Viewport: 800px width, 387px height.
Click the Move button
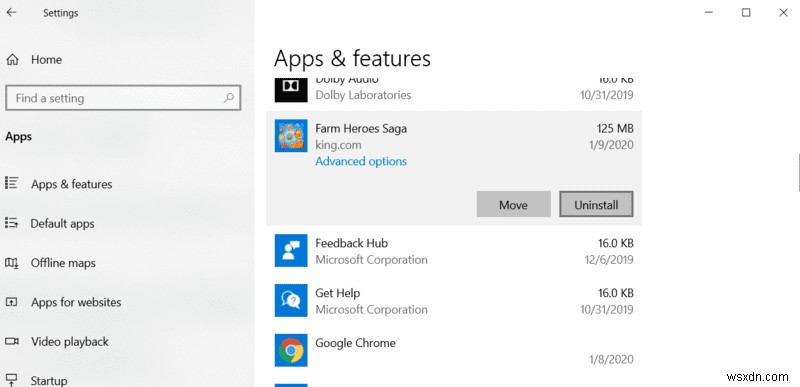(513, 204)
